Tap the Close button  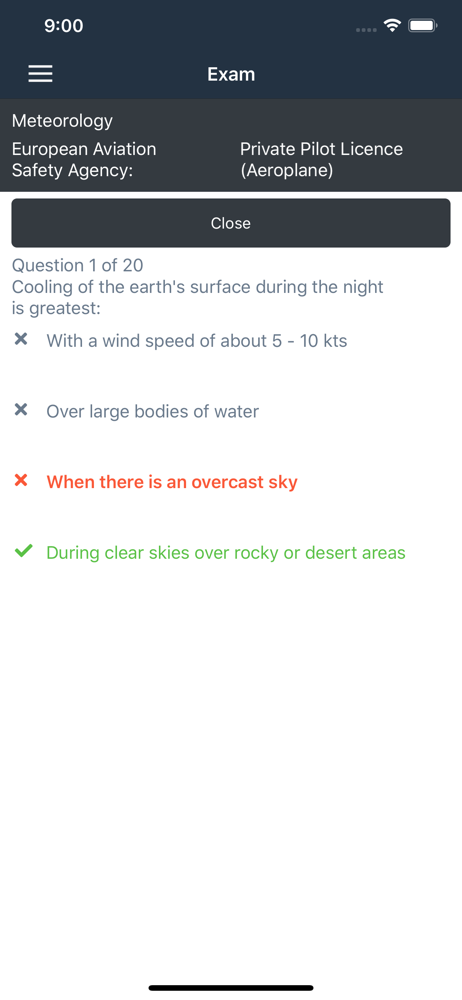(231, 223)
